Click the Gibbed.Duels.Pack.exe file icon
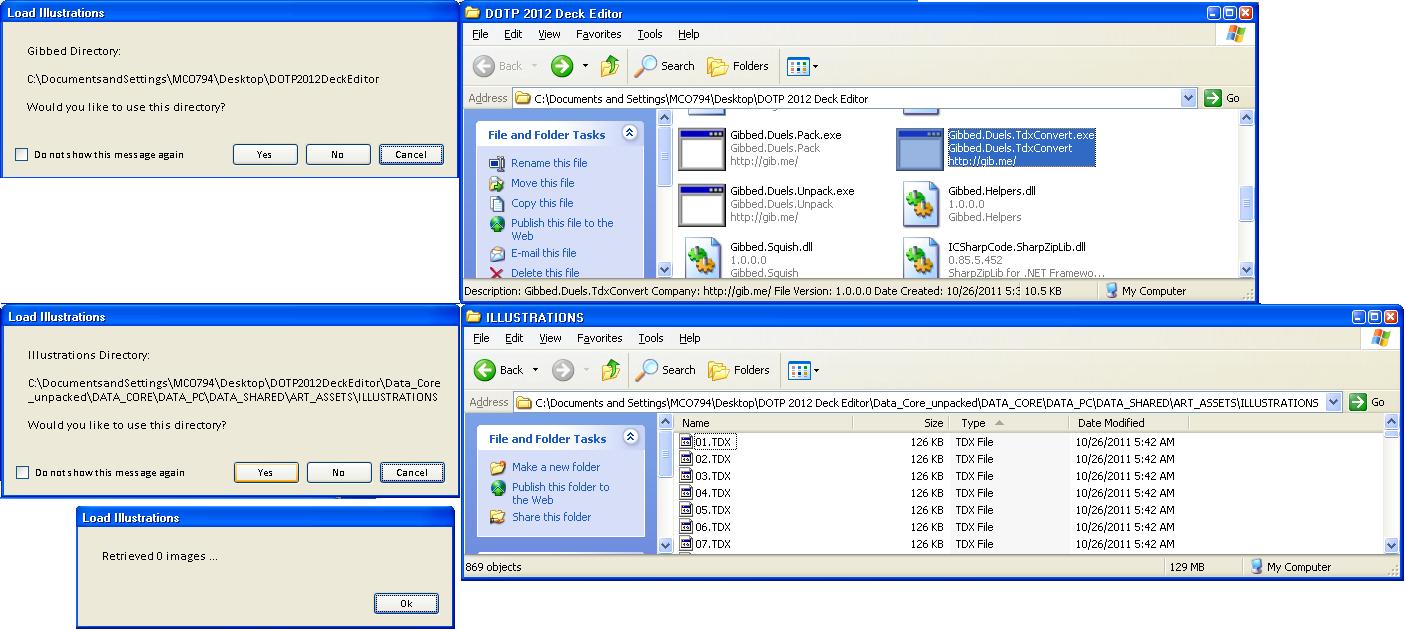Image resolution: width=1406 pixels, height=631 pixels. click(701, 149)
